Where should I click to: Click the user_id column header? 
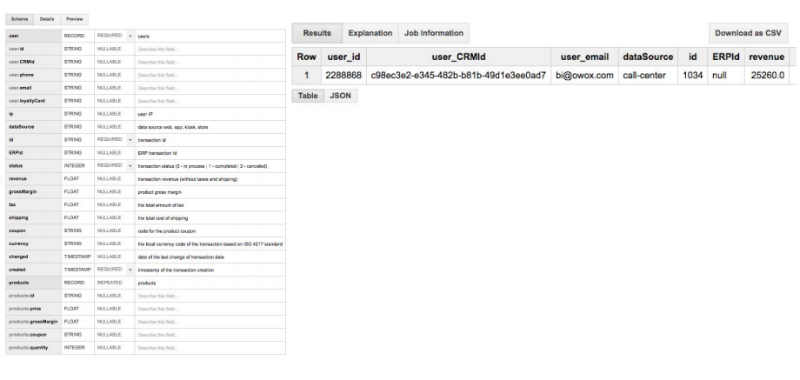pos(343,57)
